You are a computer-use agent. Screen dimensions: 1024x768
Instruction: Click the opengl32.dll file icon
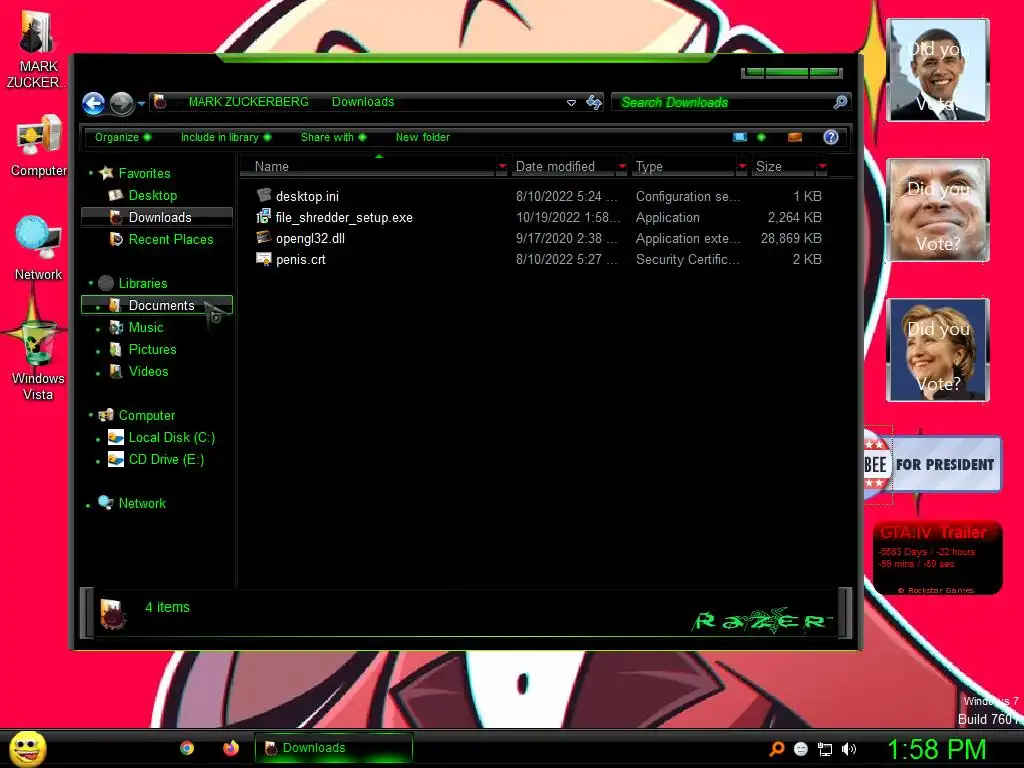coord(263,237)
